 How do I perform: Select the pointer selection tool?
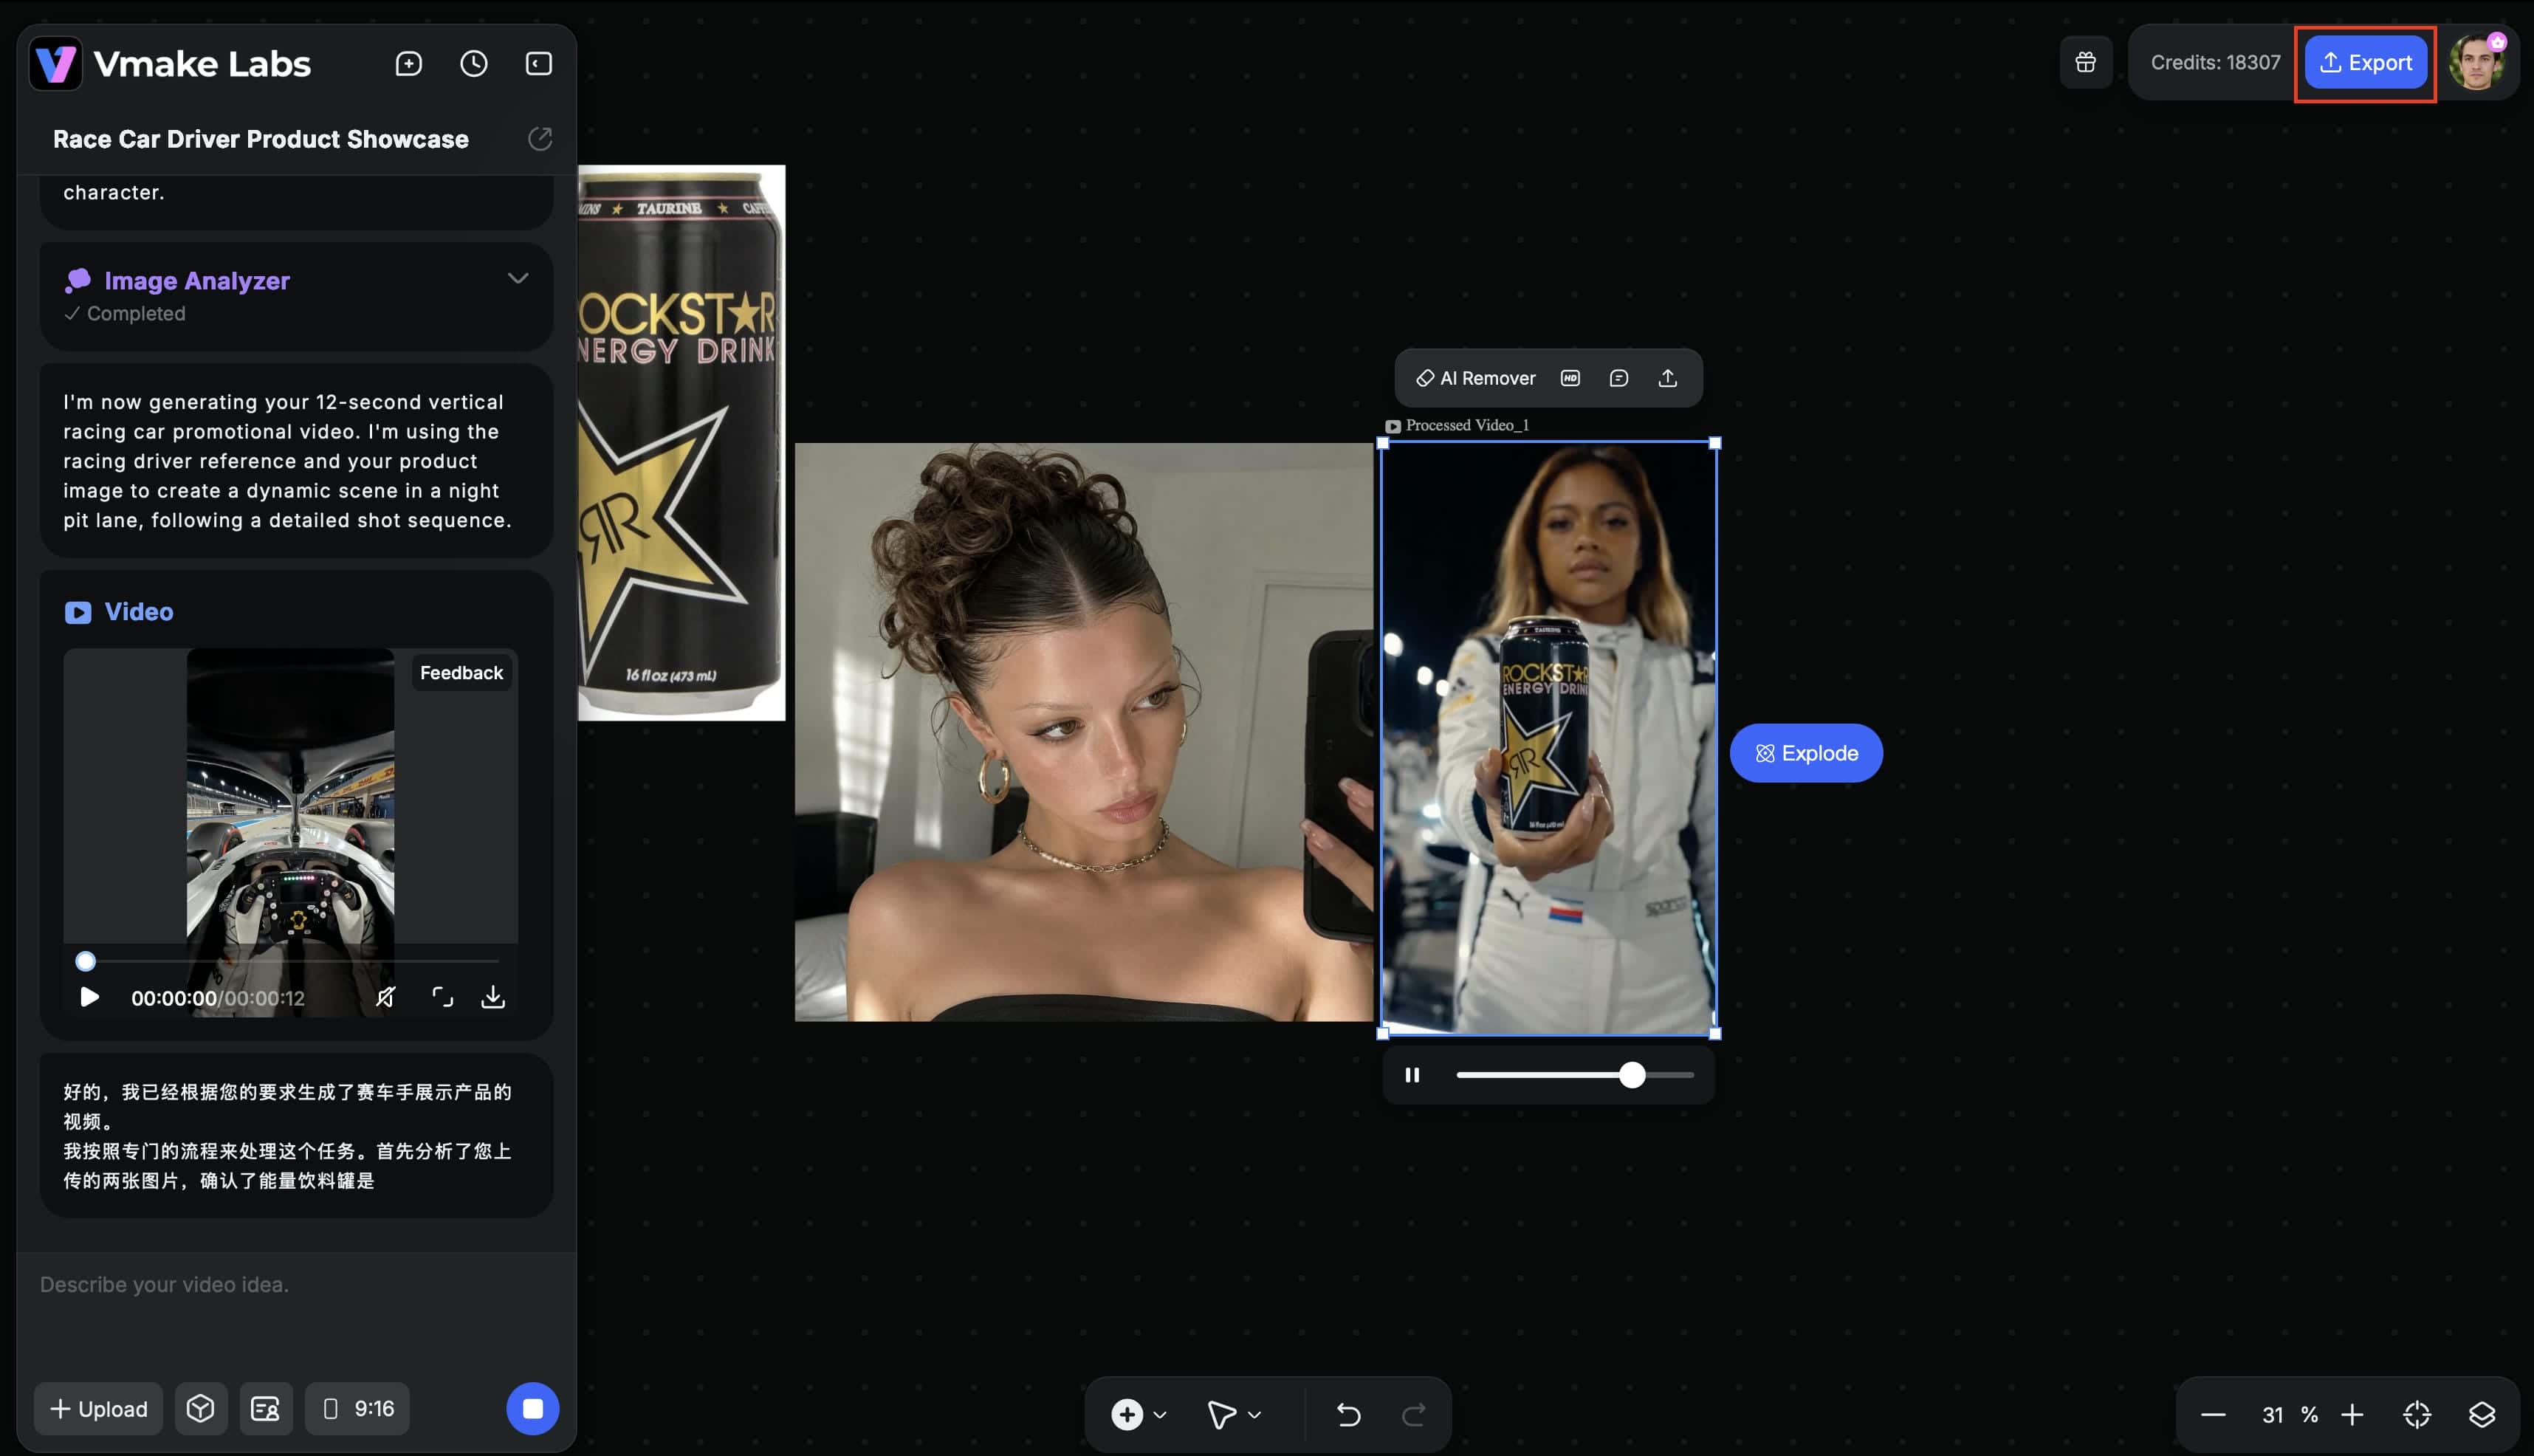coord(1221,1414)
